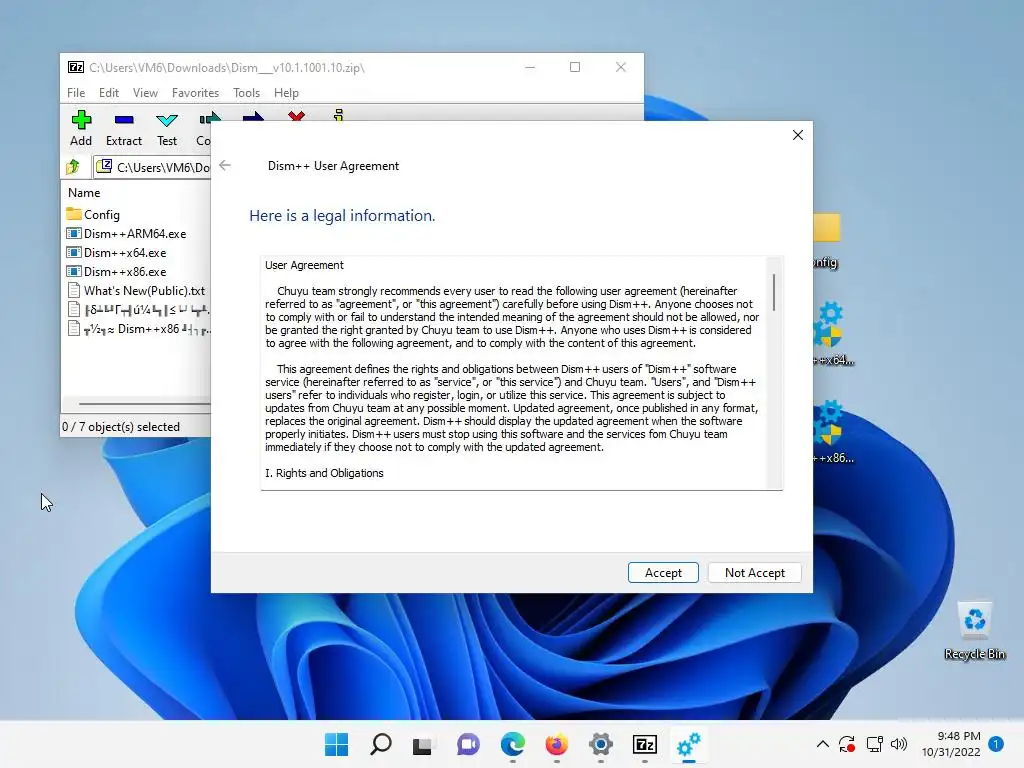Minimize the 7-Zip window
Image resolution: width=1024 pixels, height=768 pixels.
click(x=530, y=67)
